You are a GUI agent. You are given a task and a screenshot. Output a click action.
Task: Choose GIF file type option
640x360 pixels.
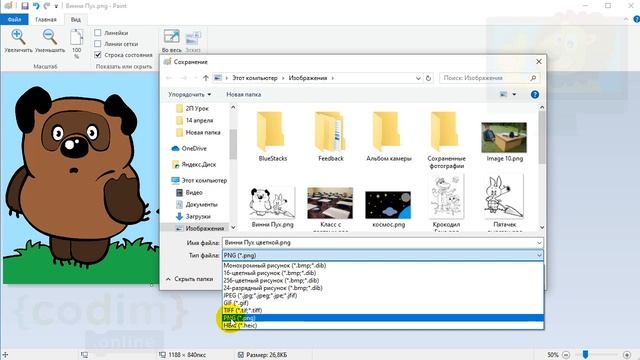coord(383,303)
